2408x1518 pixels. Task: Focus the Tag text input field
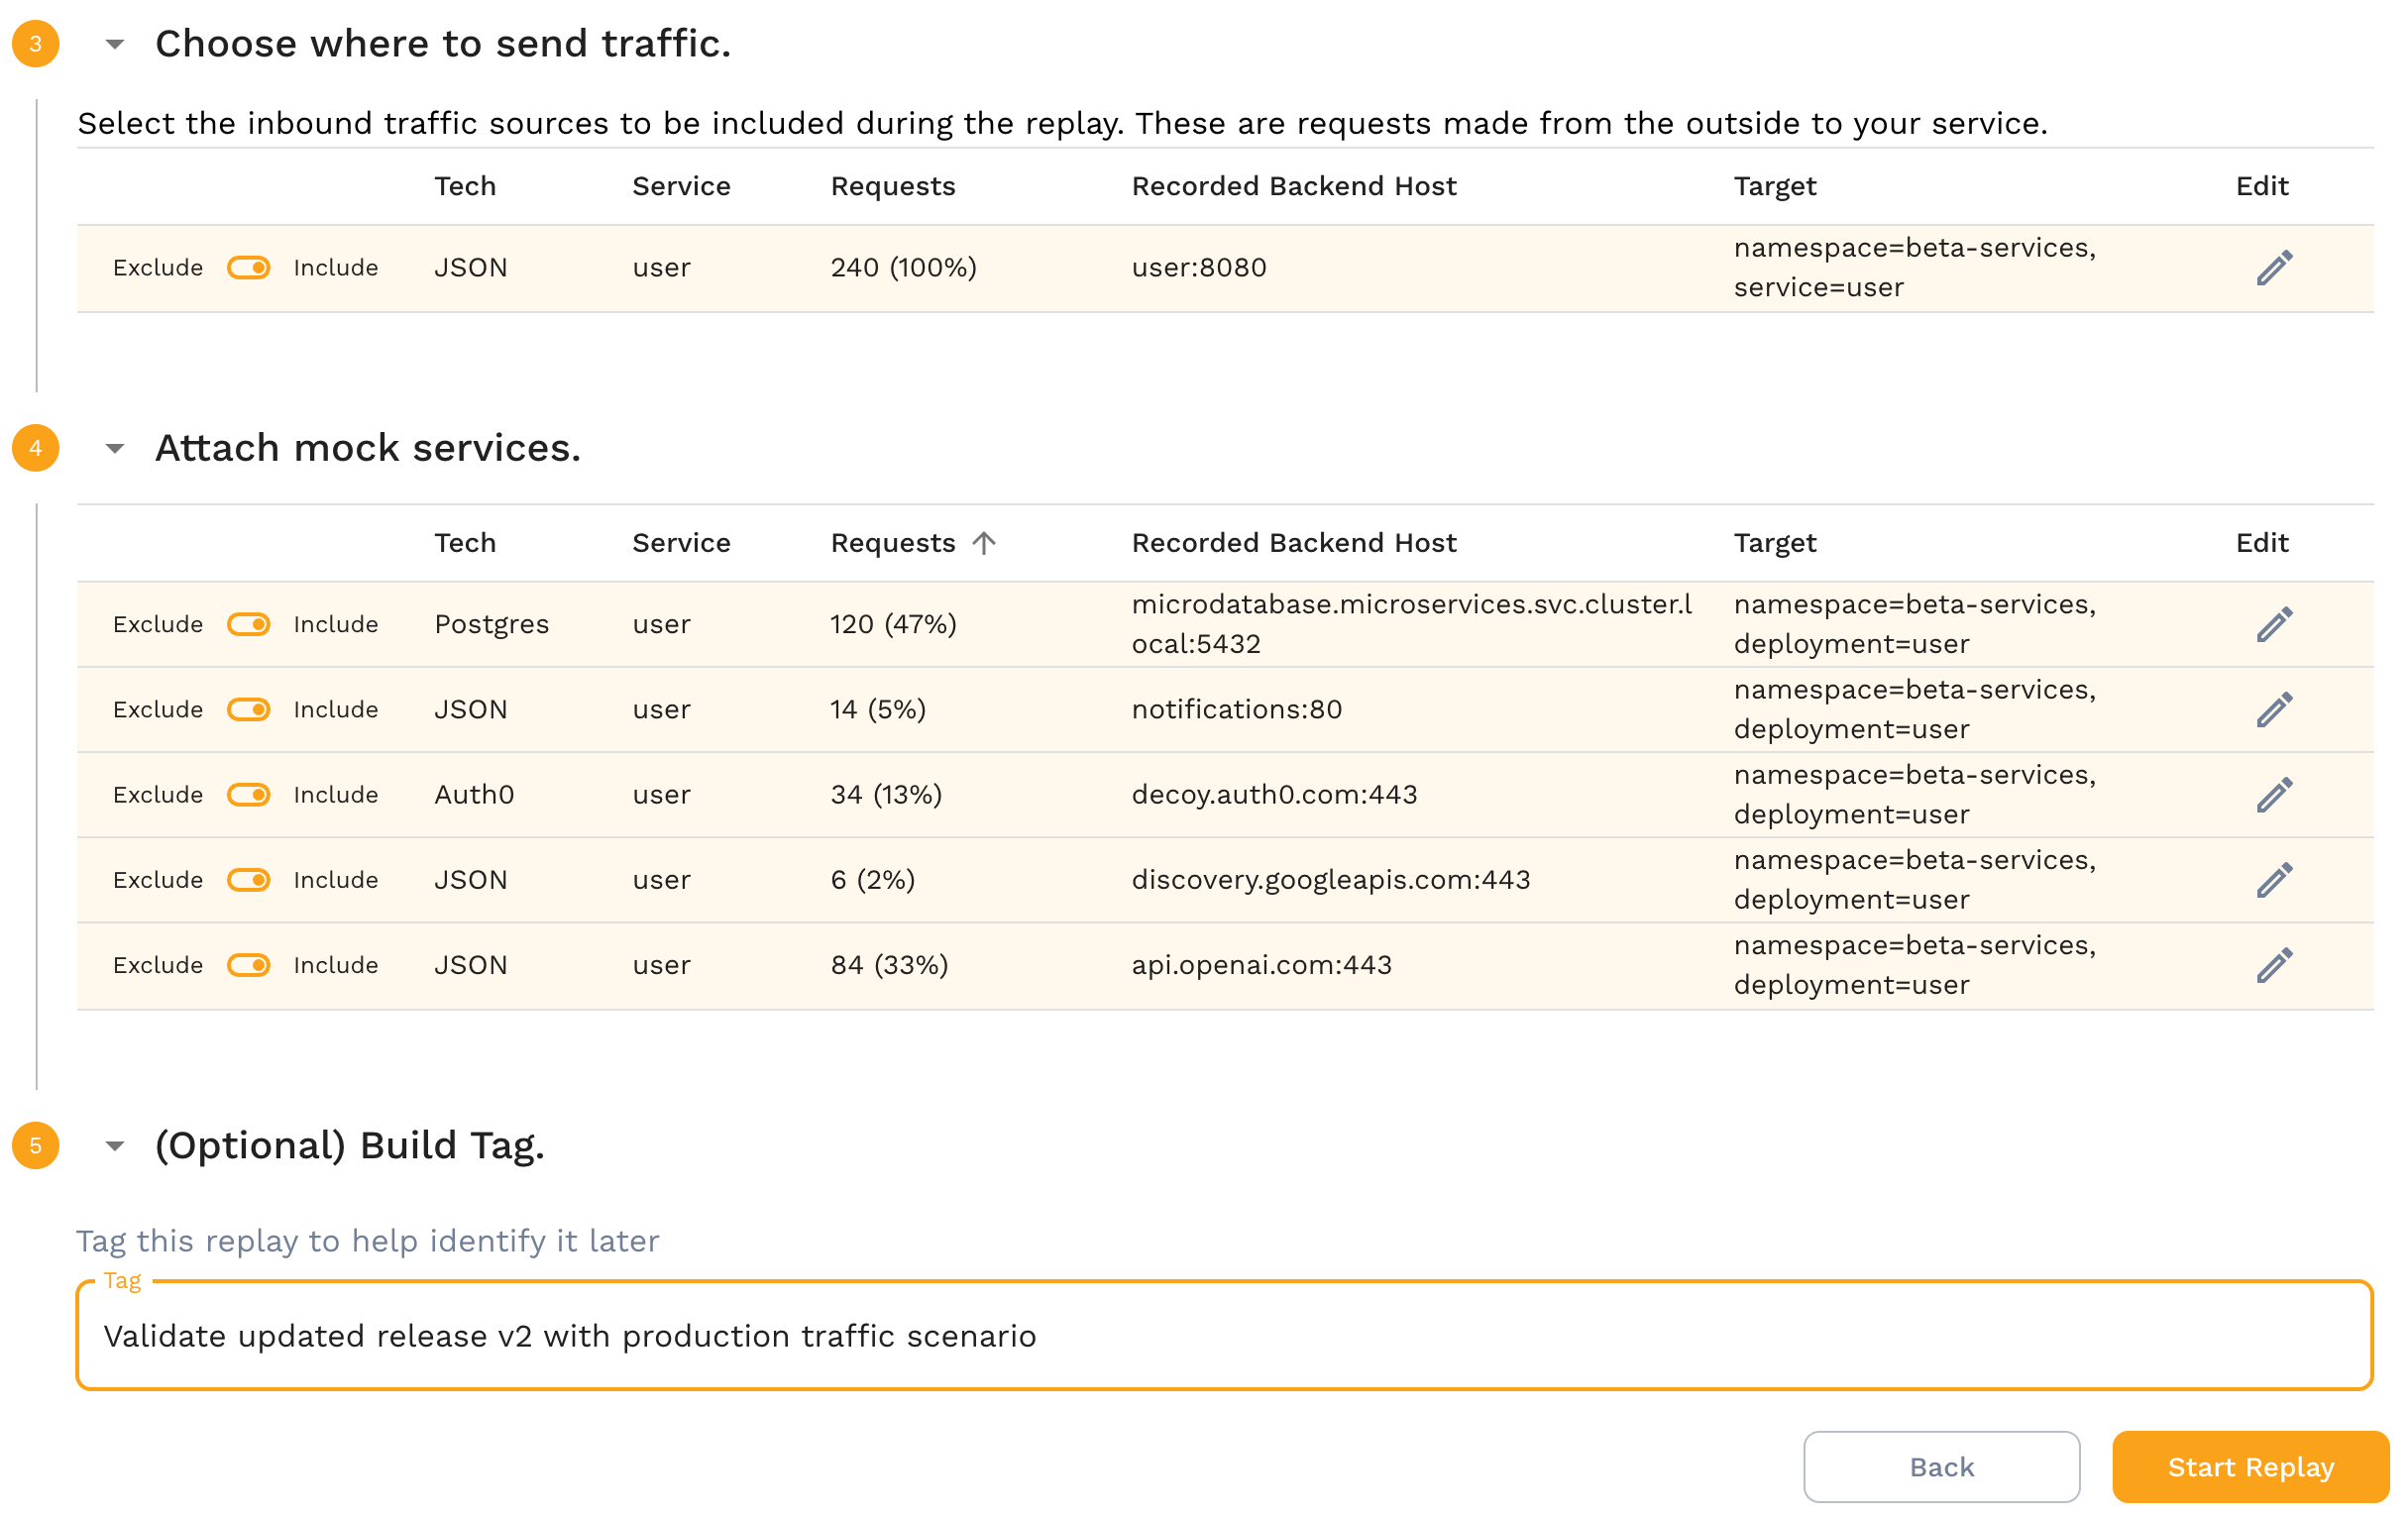point(1223,1336)
